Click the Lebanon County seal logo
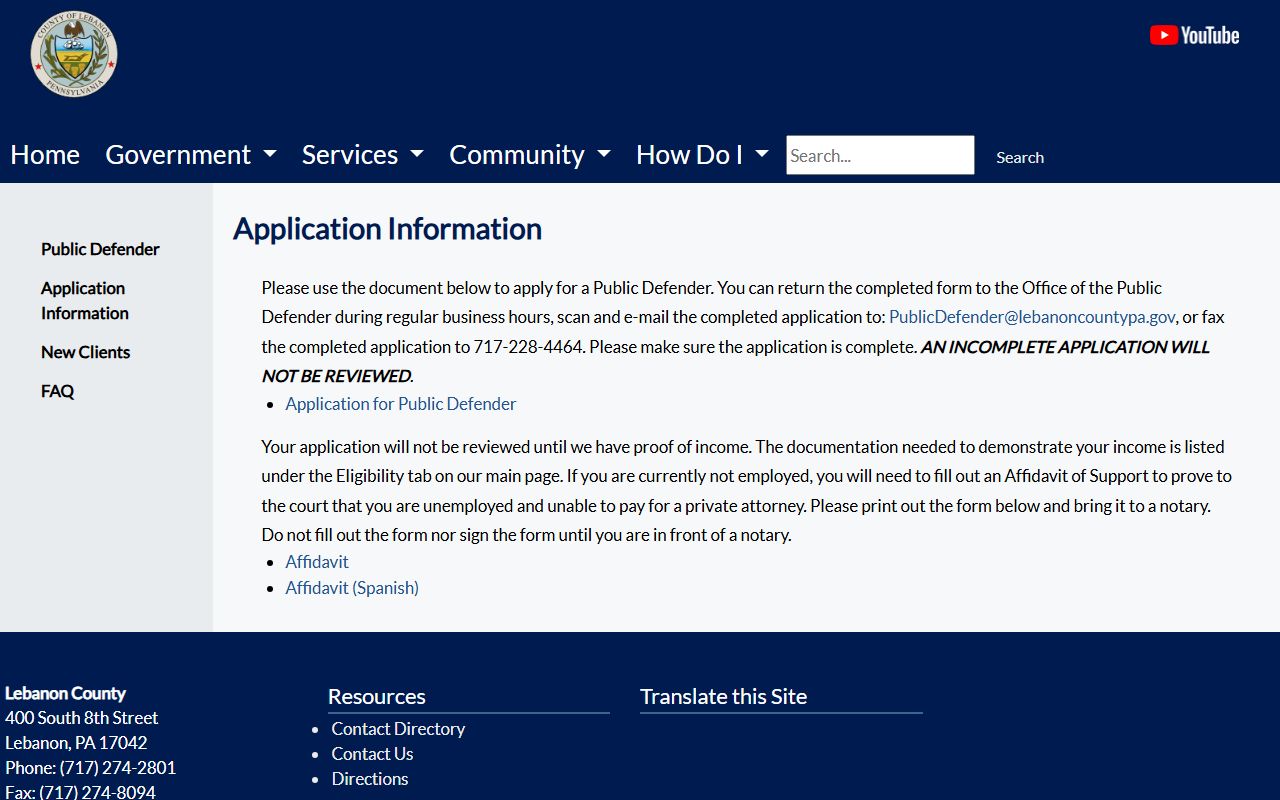The height and width of the screenshot is (800, 1280). [x=74, y=55]
